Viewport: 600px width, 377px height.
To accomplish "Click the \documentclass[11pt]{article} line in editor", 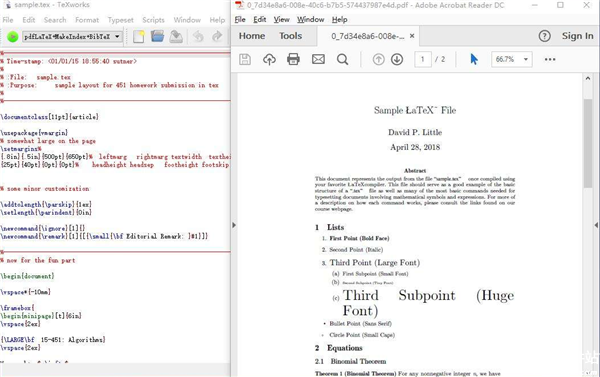I will [49, 117].
